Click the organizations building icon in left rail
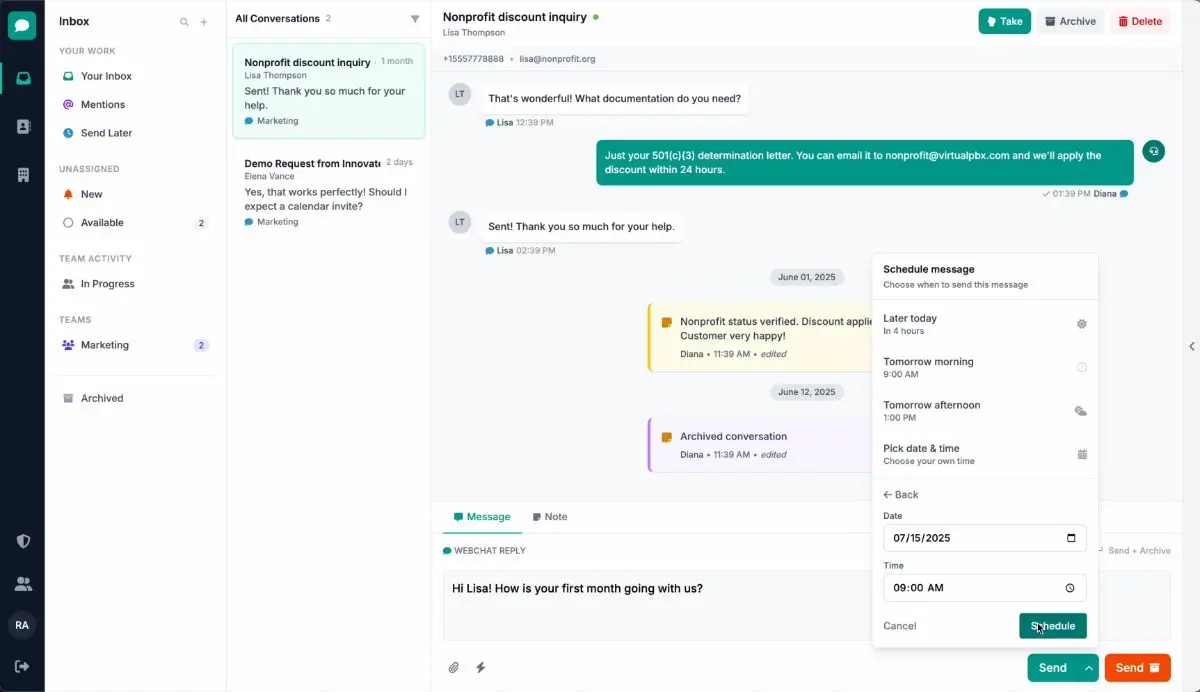This screenshot has width=1200, height=692. [23, 175]
